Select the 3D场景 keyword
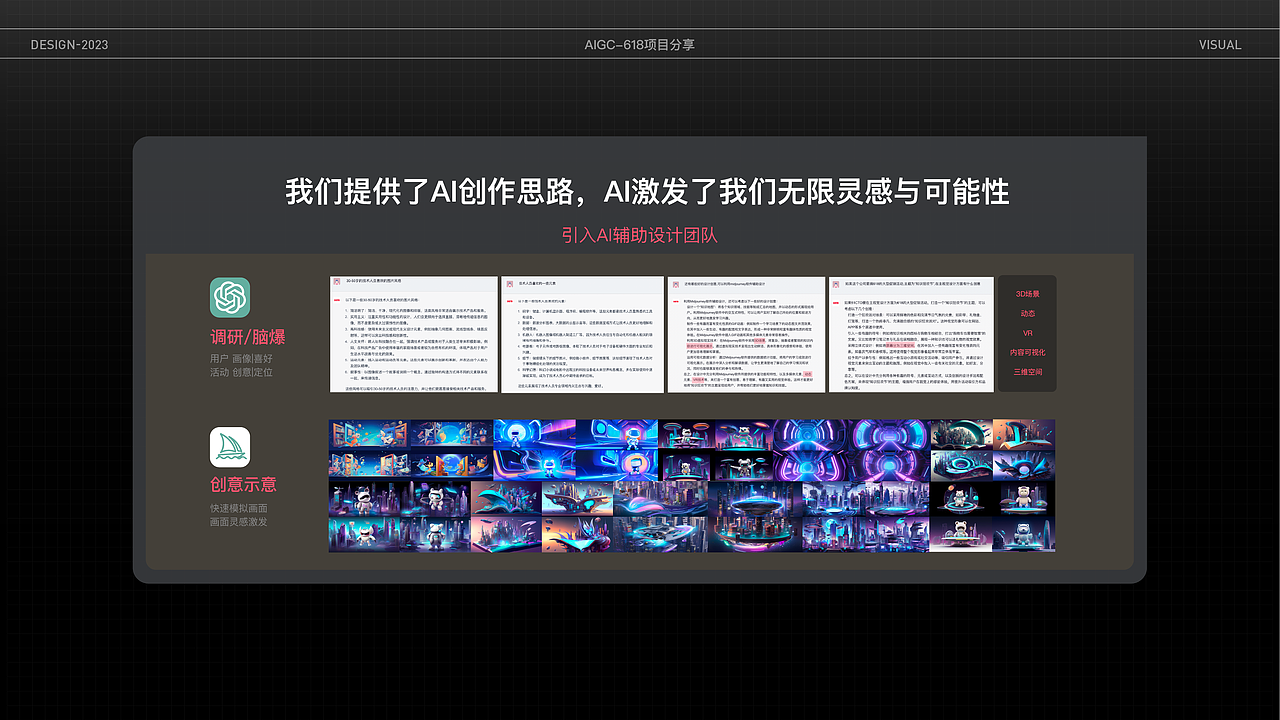1280x720 pixels. pos(1028,294)
